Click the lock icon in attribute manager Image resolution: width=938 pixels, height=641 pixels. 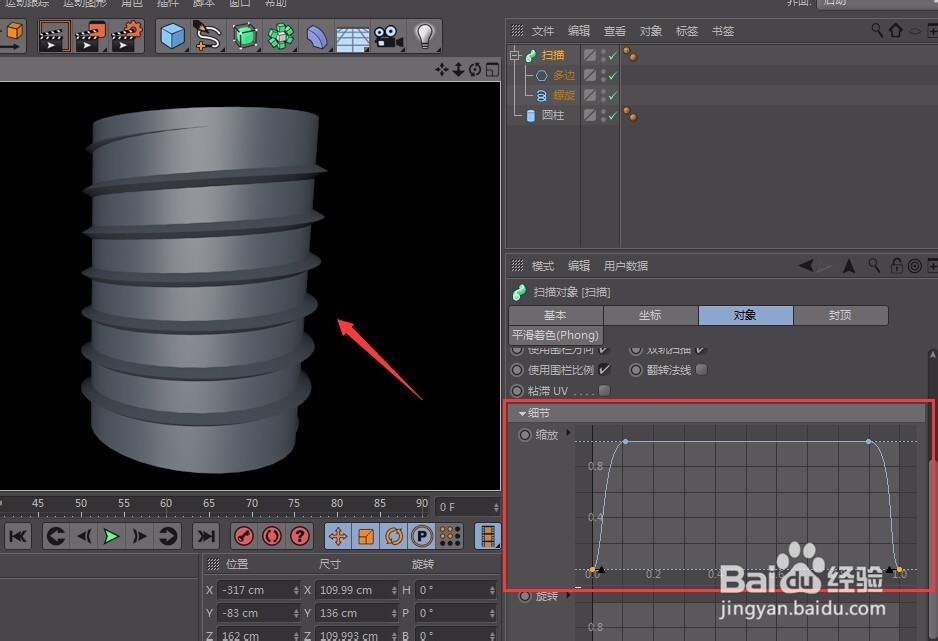[x=897, y=266]
